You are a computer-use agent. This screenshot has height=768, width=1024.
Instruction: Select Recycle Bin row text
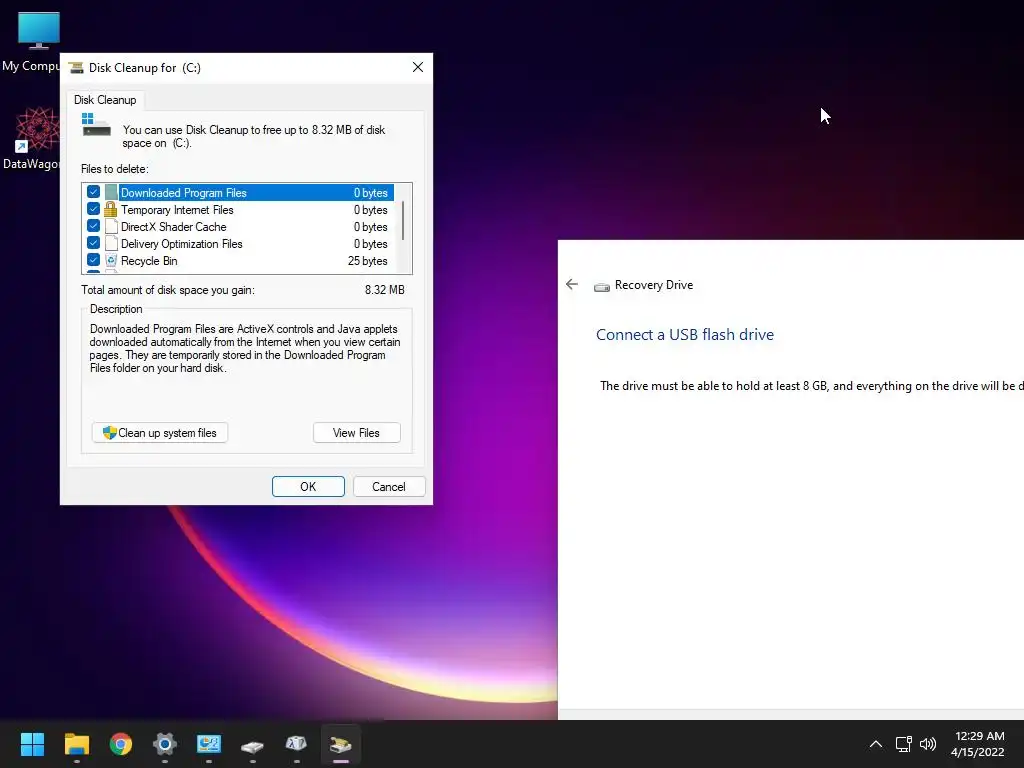(x=149, y=261)
